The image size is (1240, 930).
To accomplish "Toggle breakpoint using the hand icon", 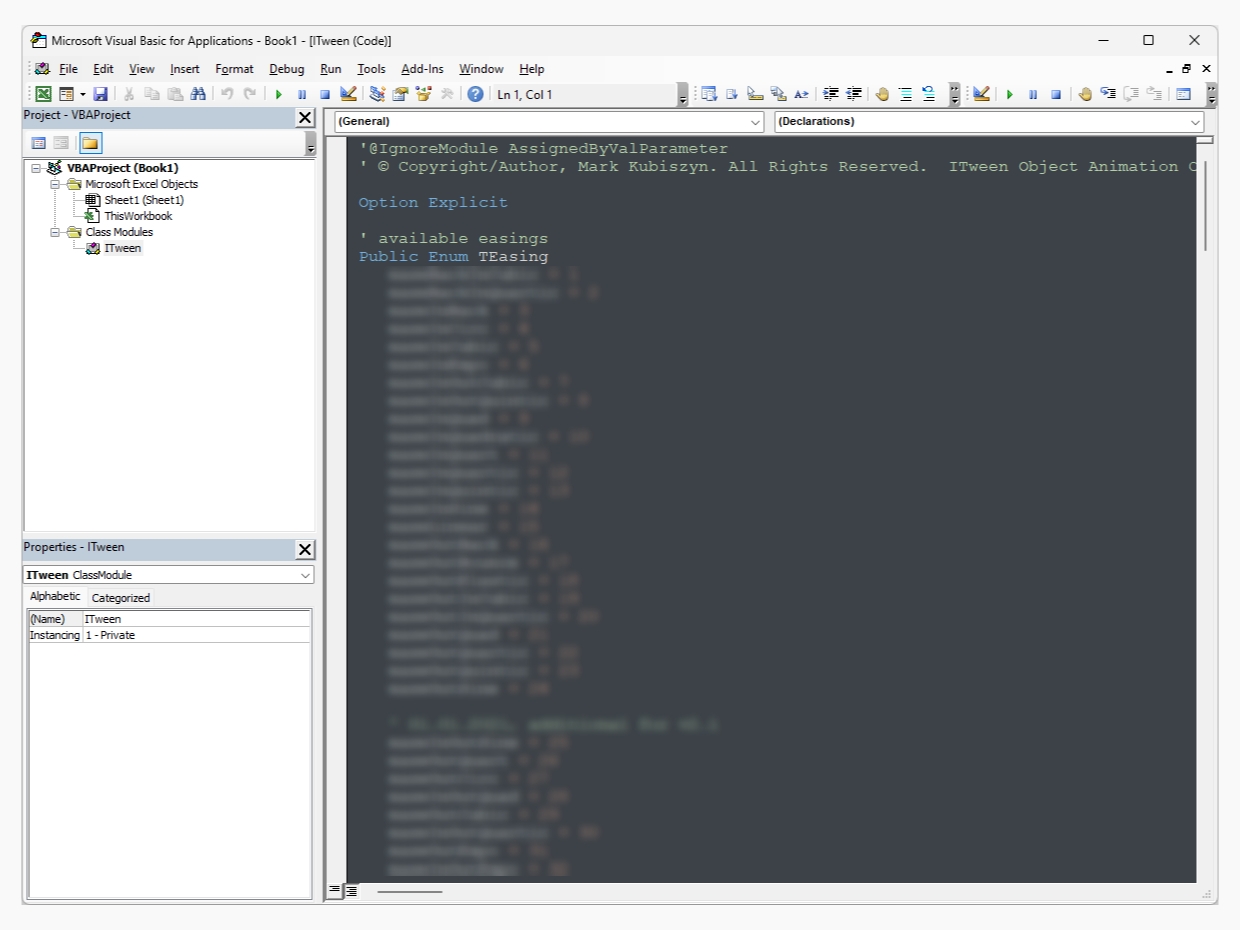I will 881,94.
